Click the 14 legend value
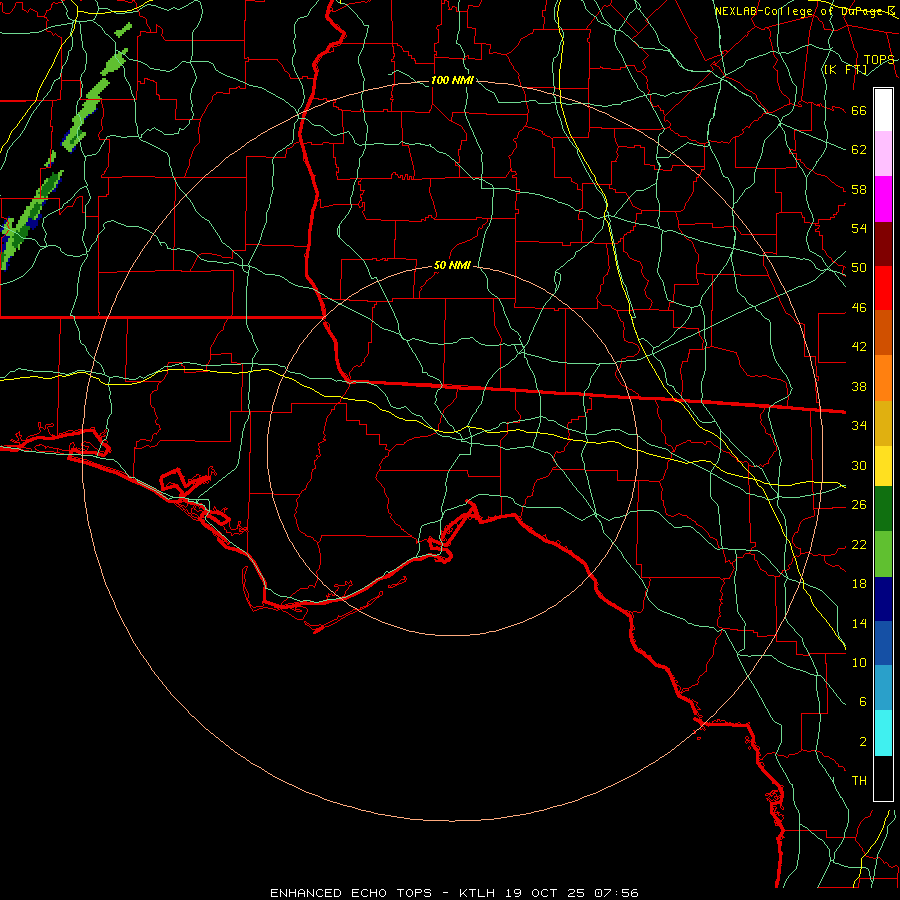 coord(859,623)
